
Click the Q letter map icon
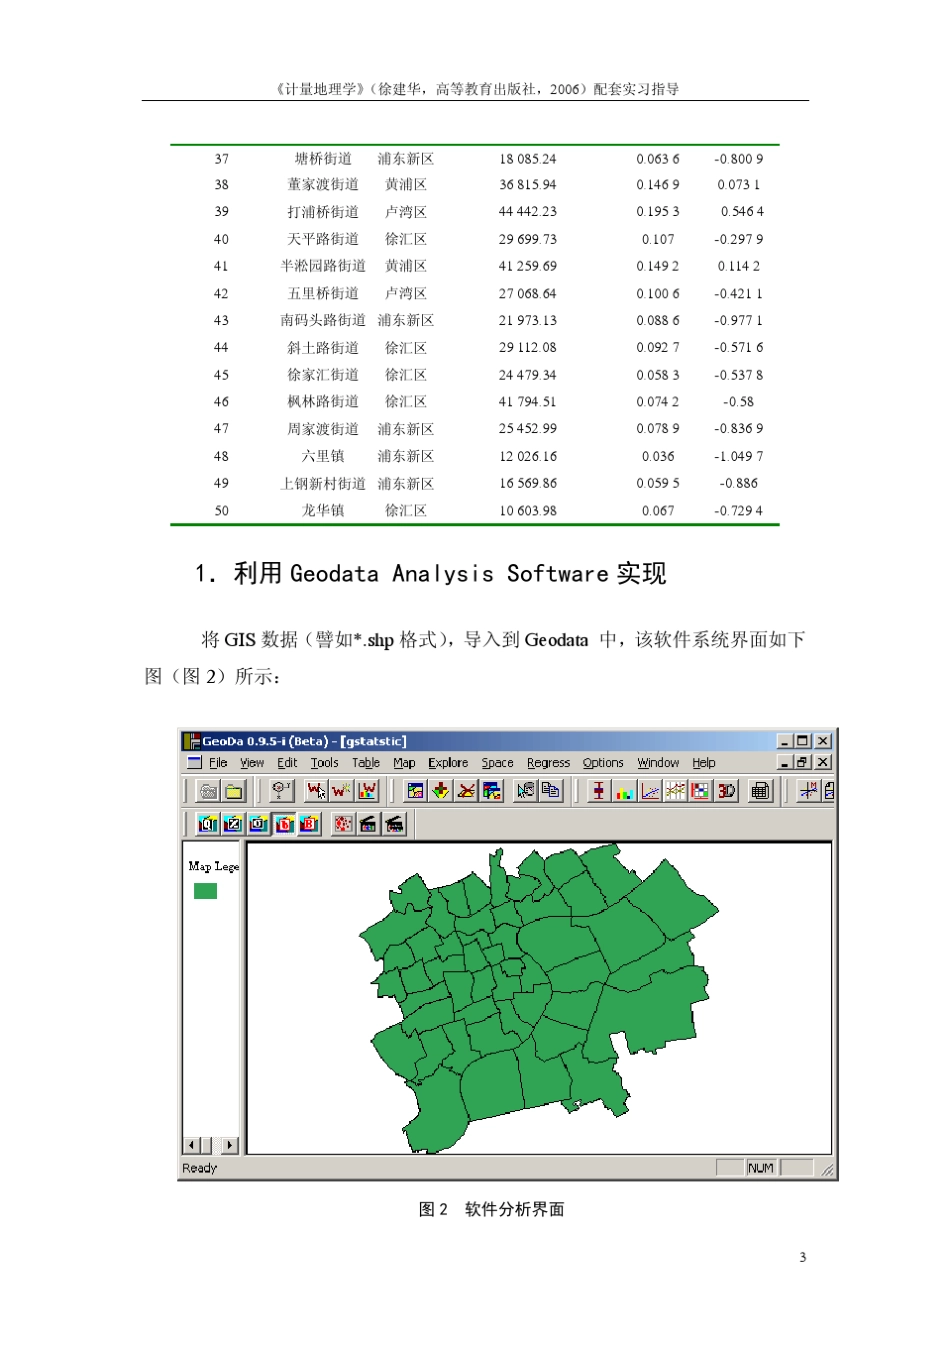tap(208, 824)
